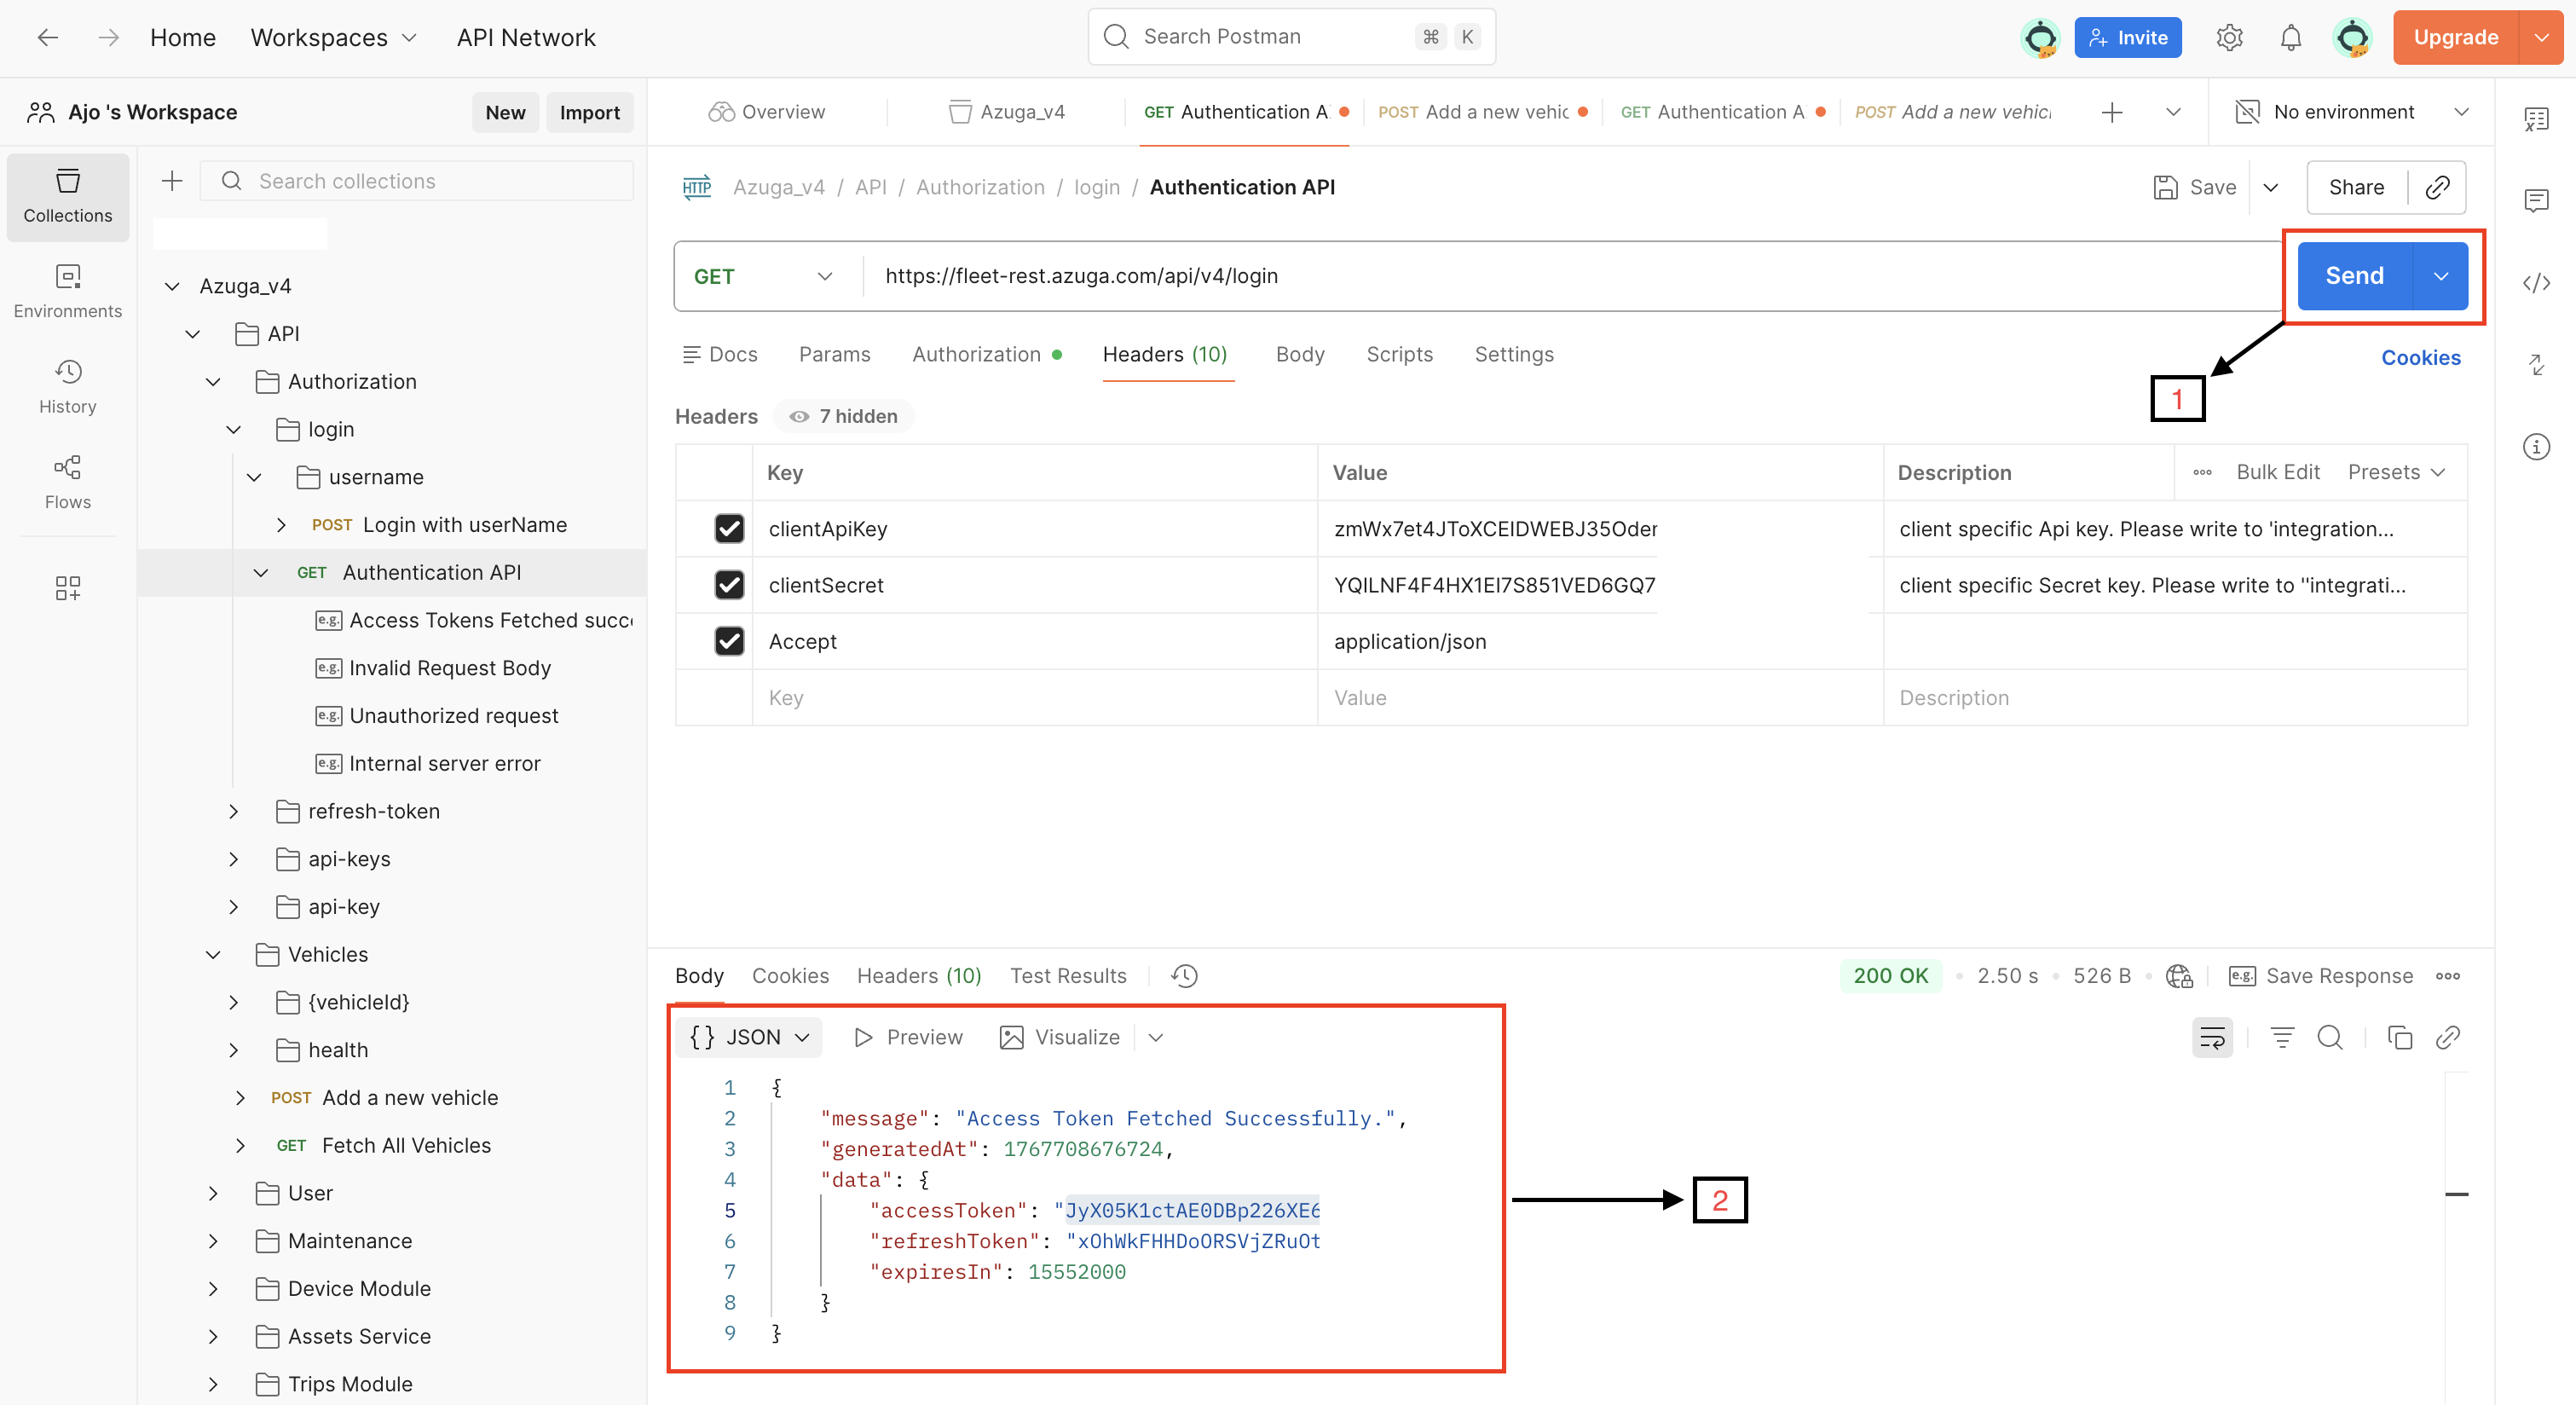Image resolution: width=2576 pixels, height=1405 pixels.
Task: Copy the response body with copy icon
Action: (x=2399, y=1037)
